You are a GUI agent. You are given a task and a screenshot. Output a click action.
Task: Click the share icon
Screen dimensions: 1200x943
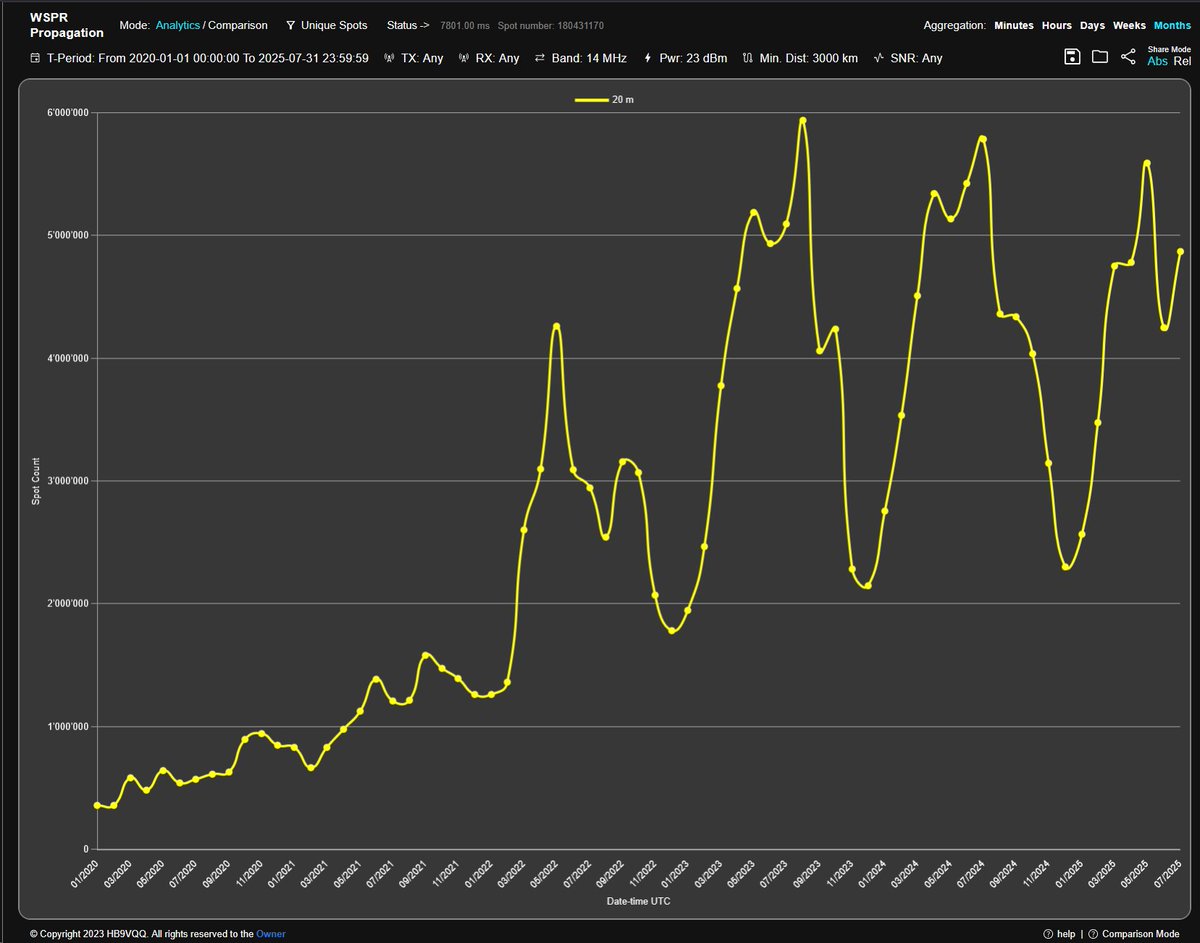pyautogui.click(x=1128, y=57)
